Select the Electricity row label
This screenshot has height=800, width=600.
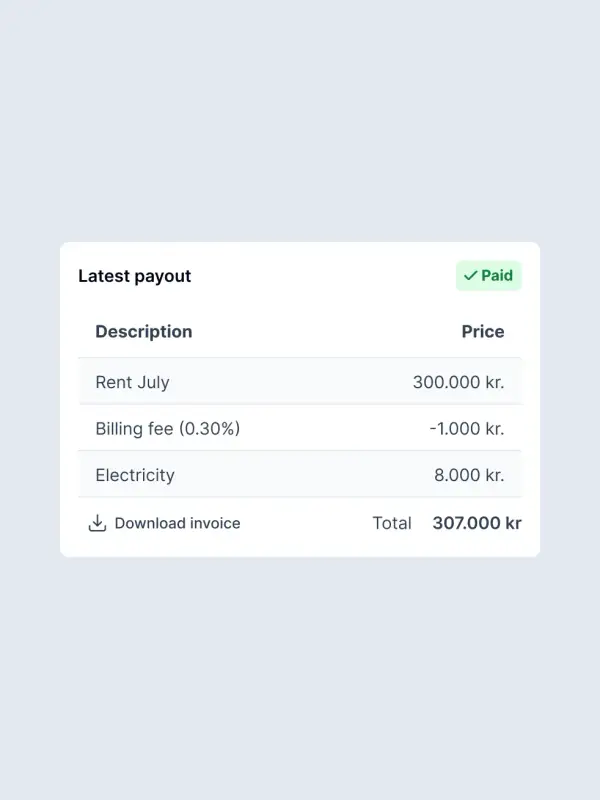tap(134, 475)
